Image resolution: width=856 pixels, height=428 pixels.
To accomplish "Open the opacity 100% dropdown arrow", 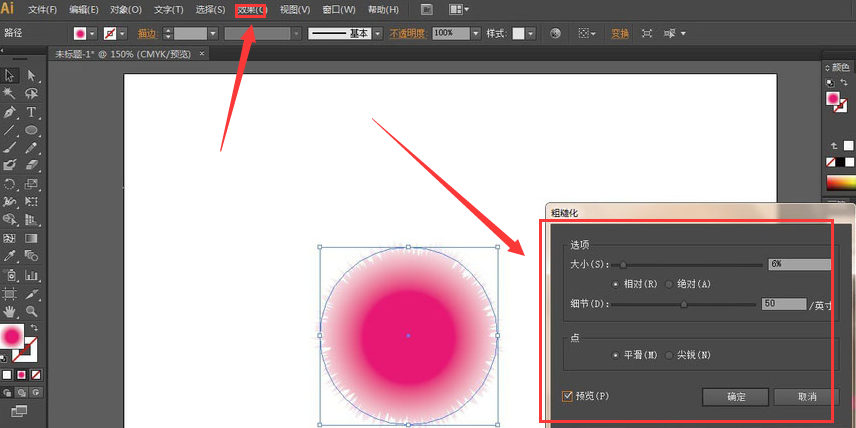I will pos(476,34).
